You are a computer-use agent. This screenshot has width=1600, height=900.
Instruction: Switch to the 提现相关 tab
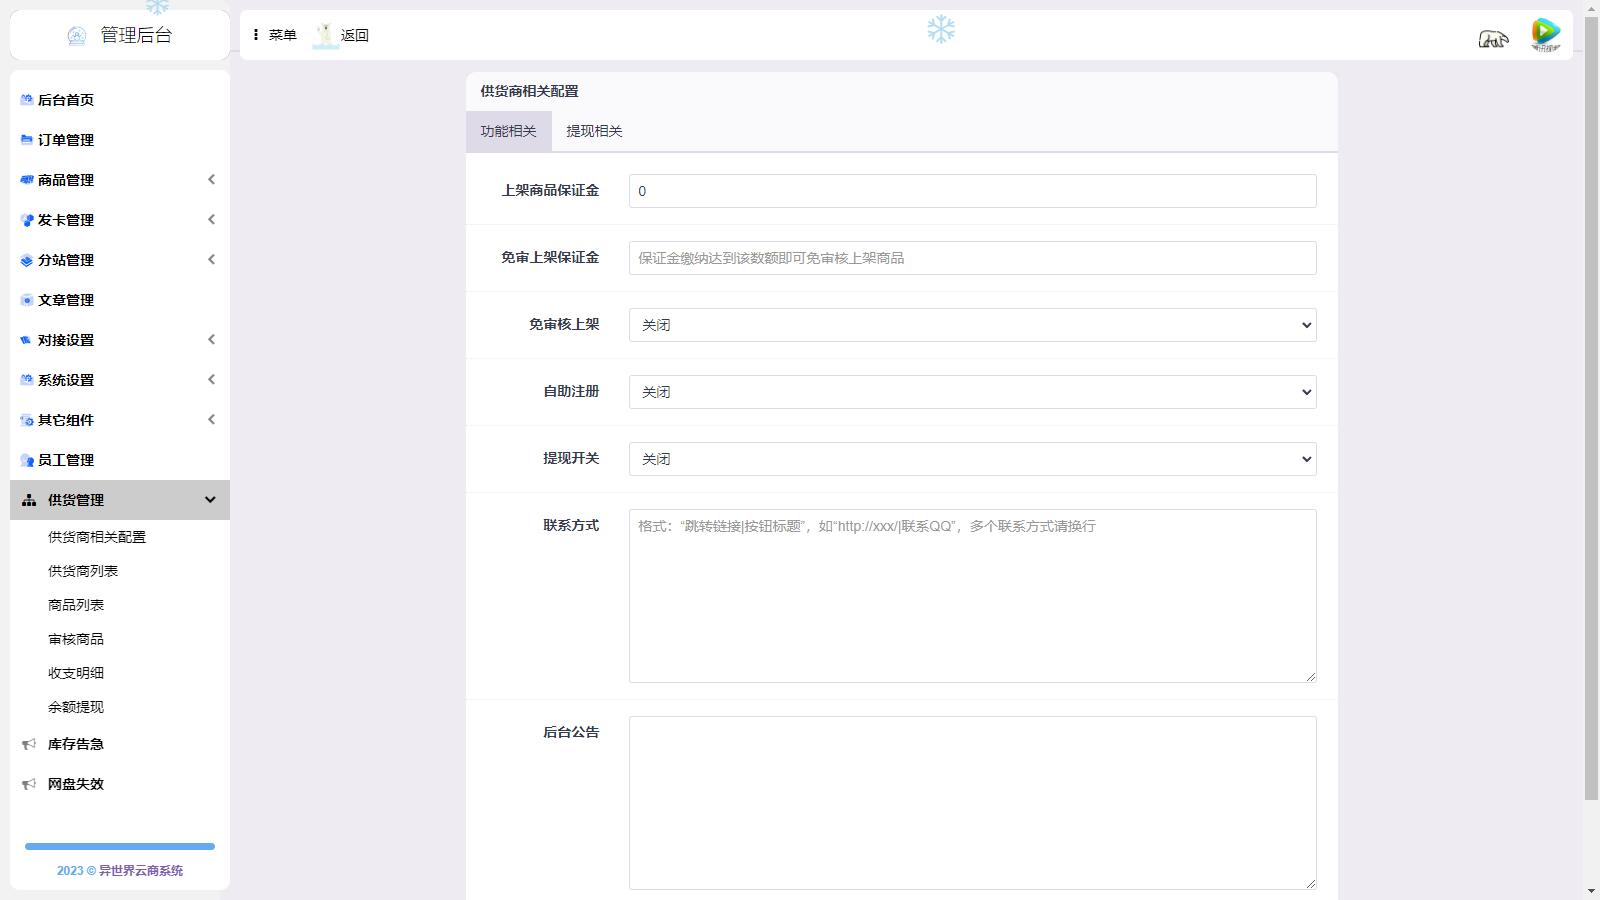point(594,131)
